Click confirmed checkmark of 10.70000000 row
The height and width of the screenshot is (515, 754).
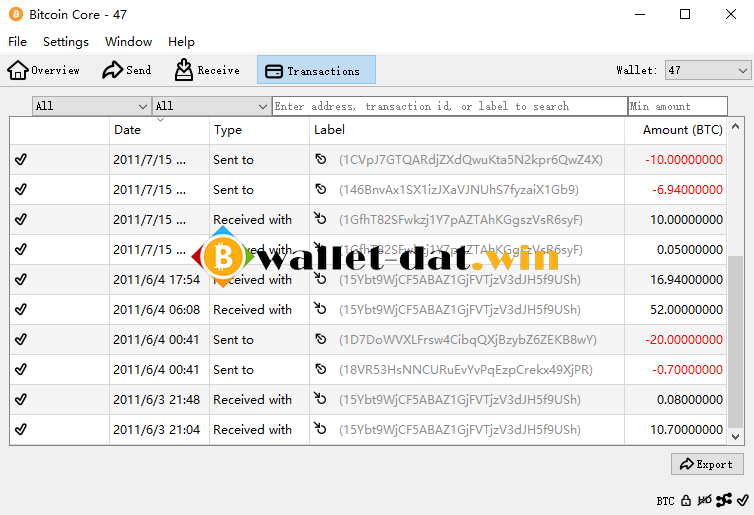(21, 429)
